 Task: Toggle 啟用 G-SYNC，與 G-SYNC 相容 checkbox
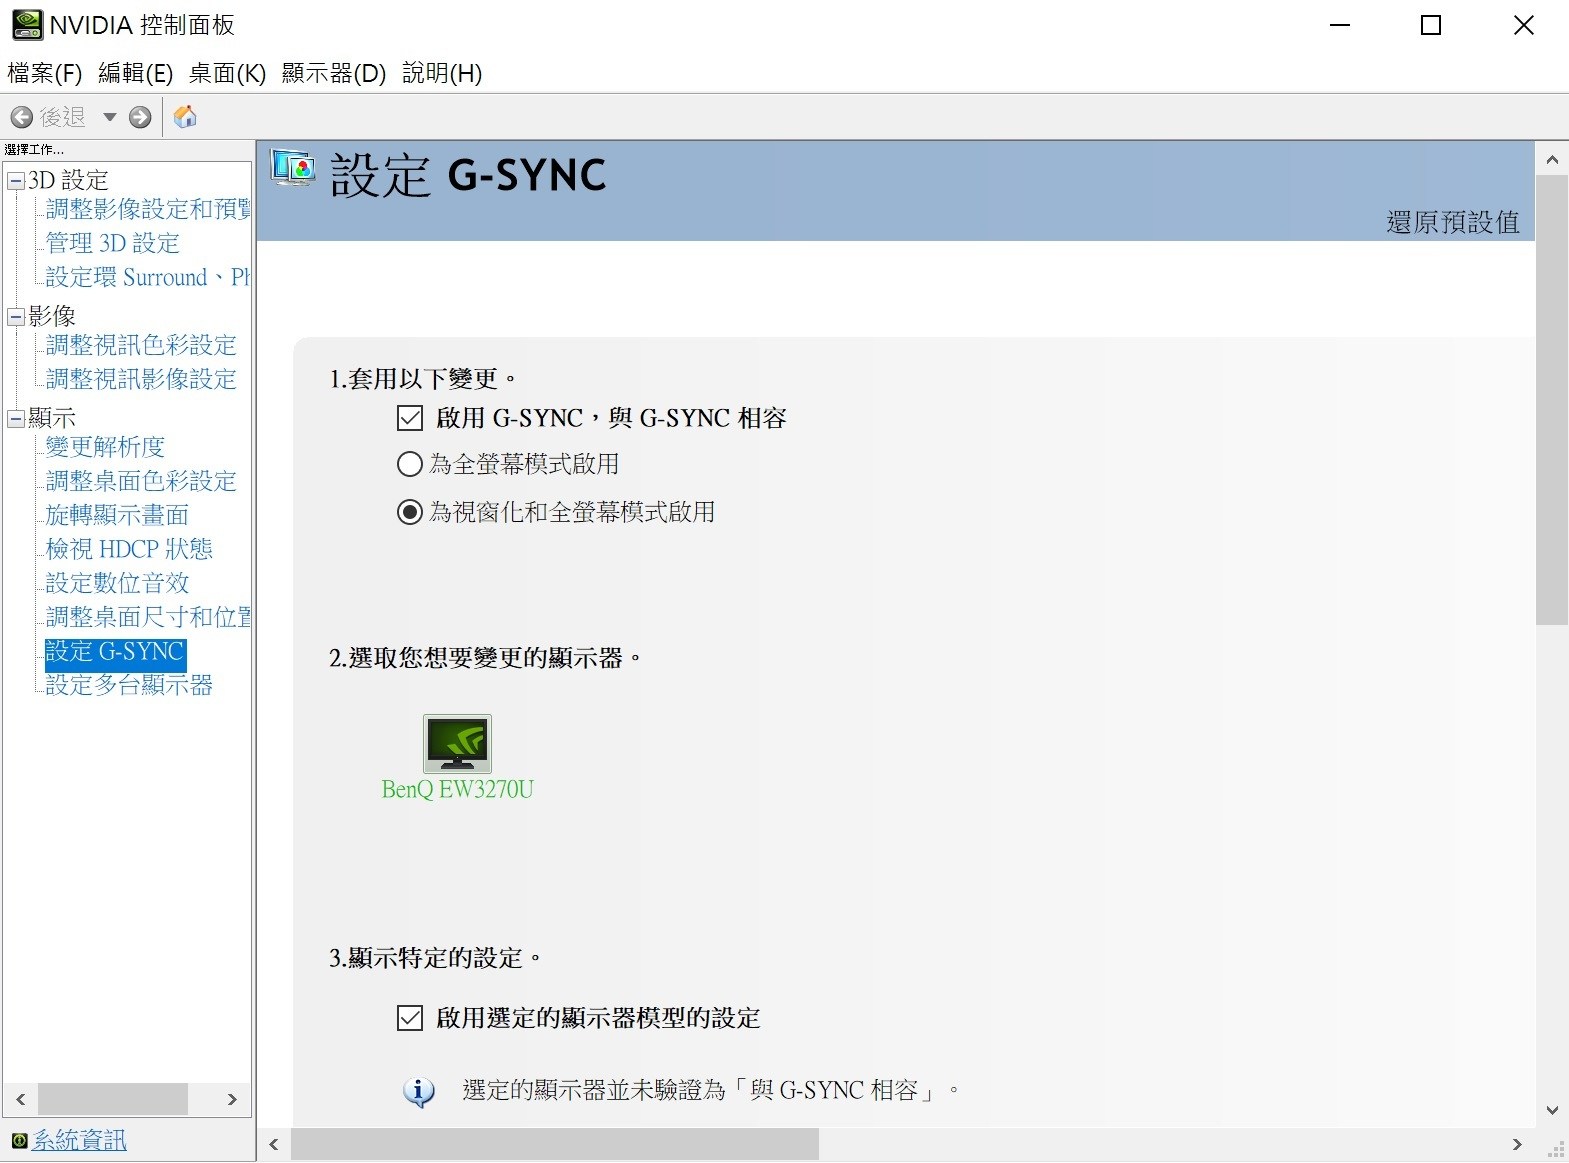[410, 418]
